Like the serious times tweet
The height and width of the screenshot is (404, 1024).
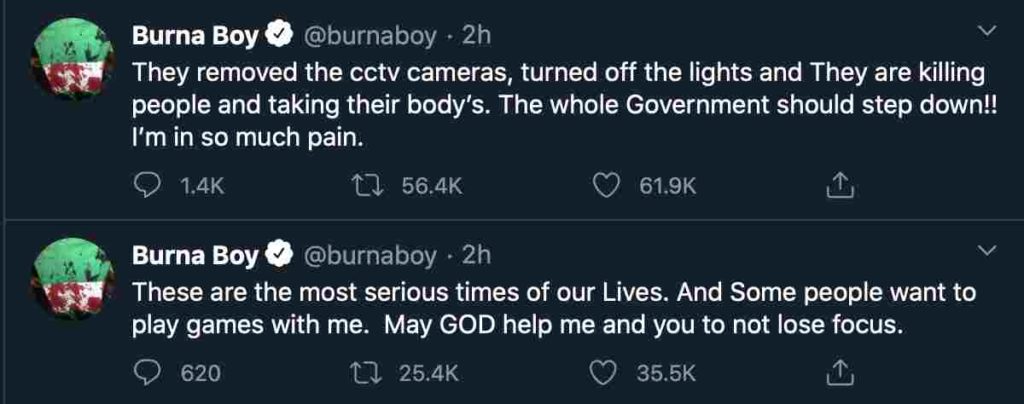605,373
